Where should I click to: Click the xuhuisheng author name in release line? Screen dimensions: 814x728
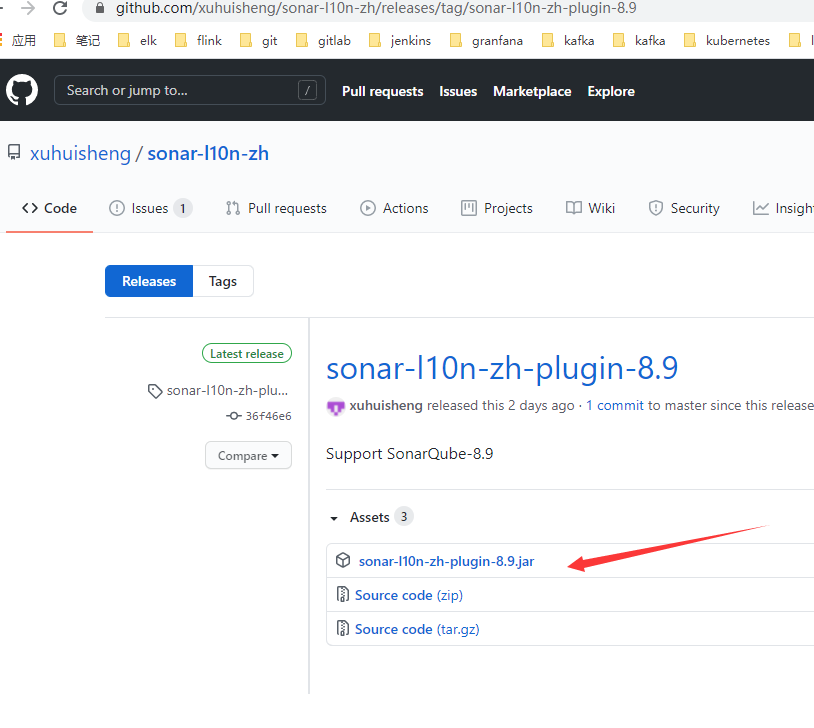tap(386, 406)
